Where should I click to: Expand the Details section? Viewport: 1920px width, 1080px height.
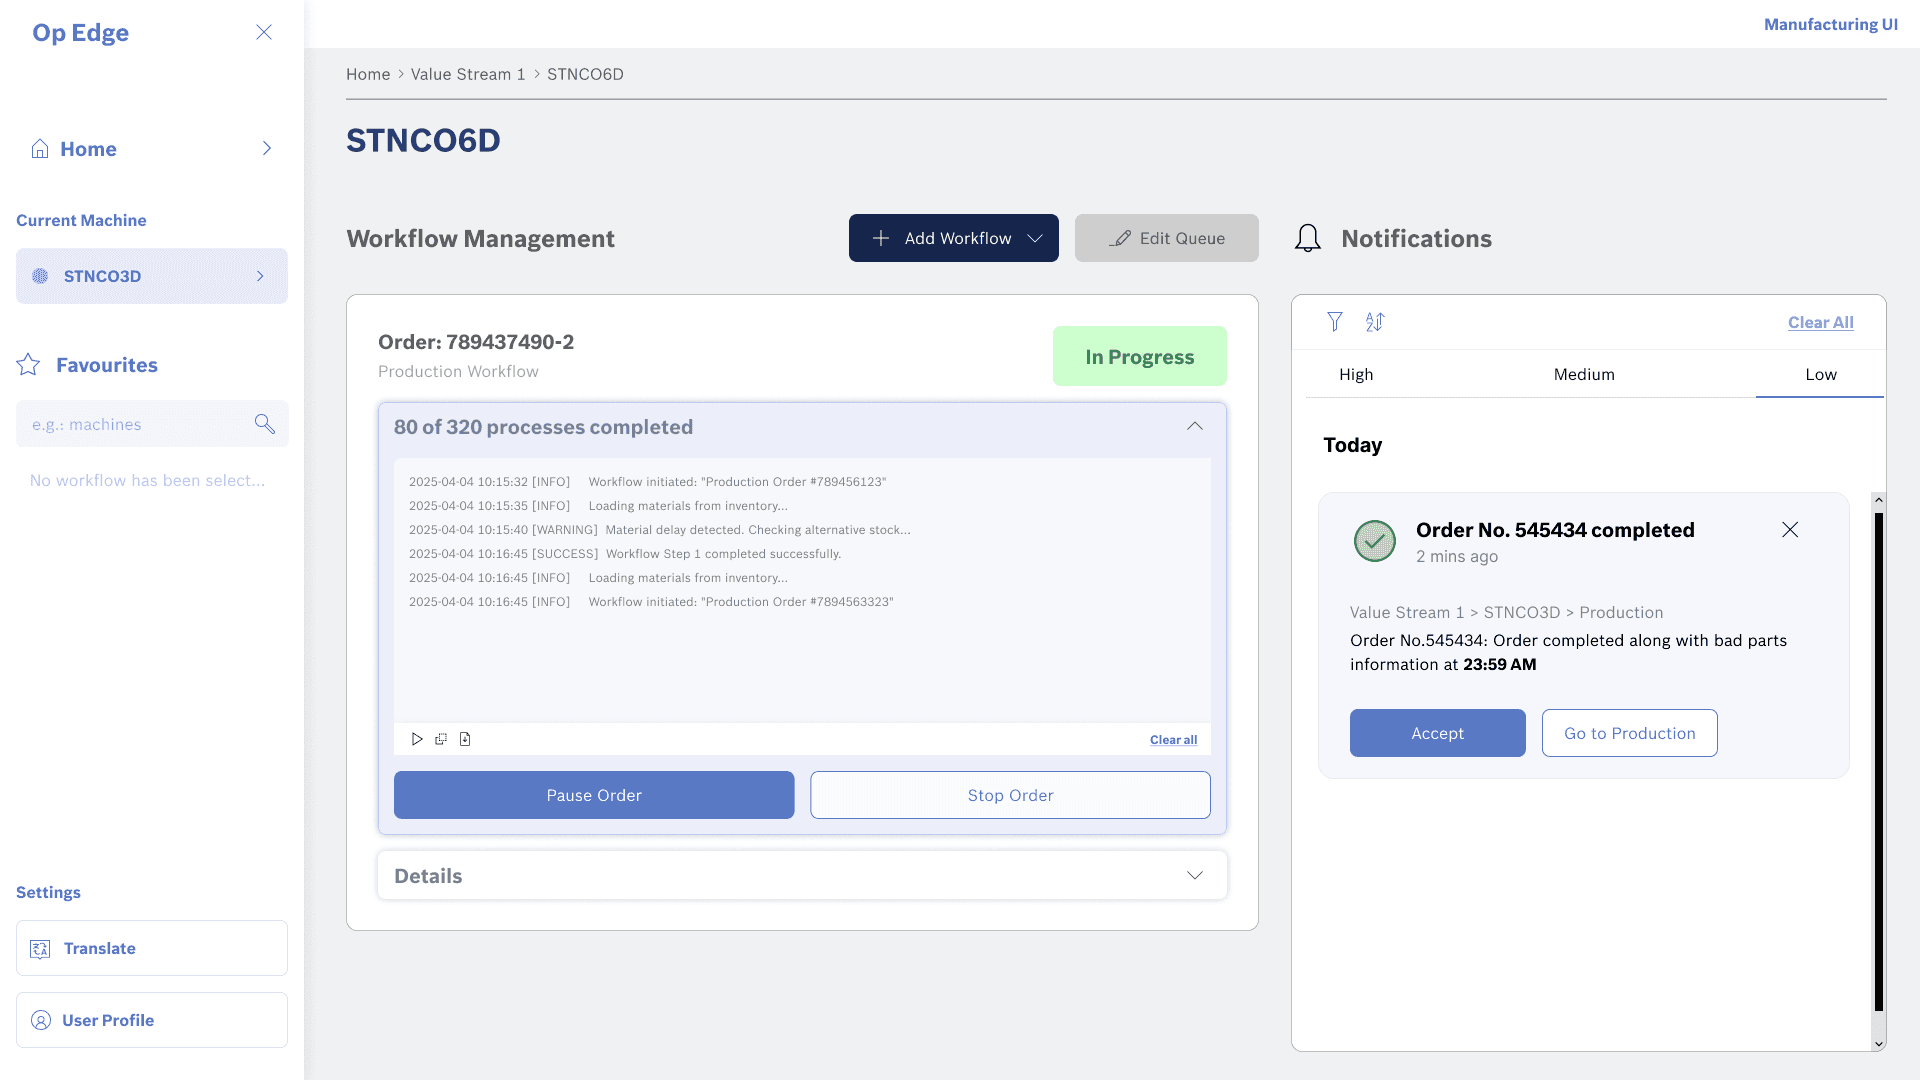point(1195,876)
